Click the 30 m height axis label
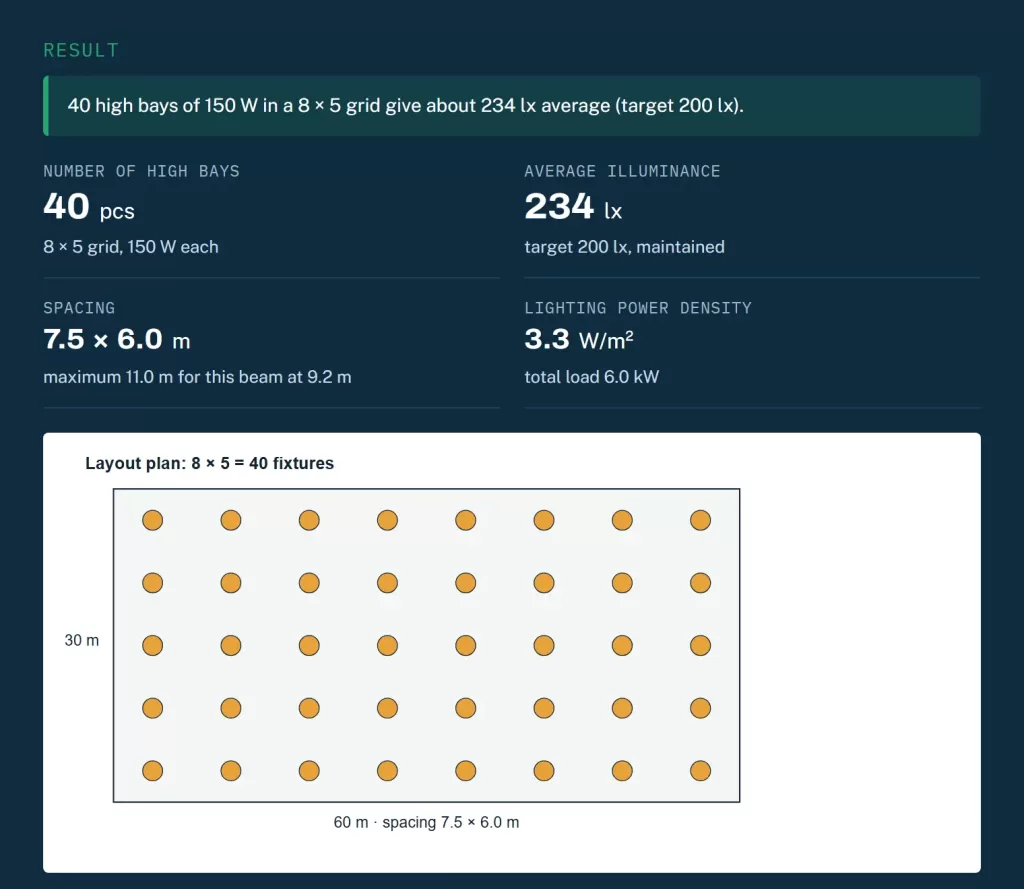 coord(82,640)
